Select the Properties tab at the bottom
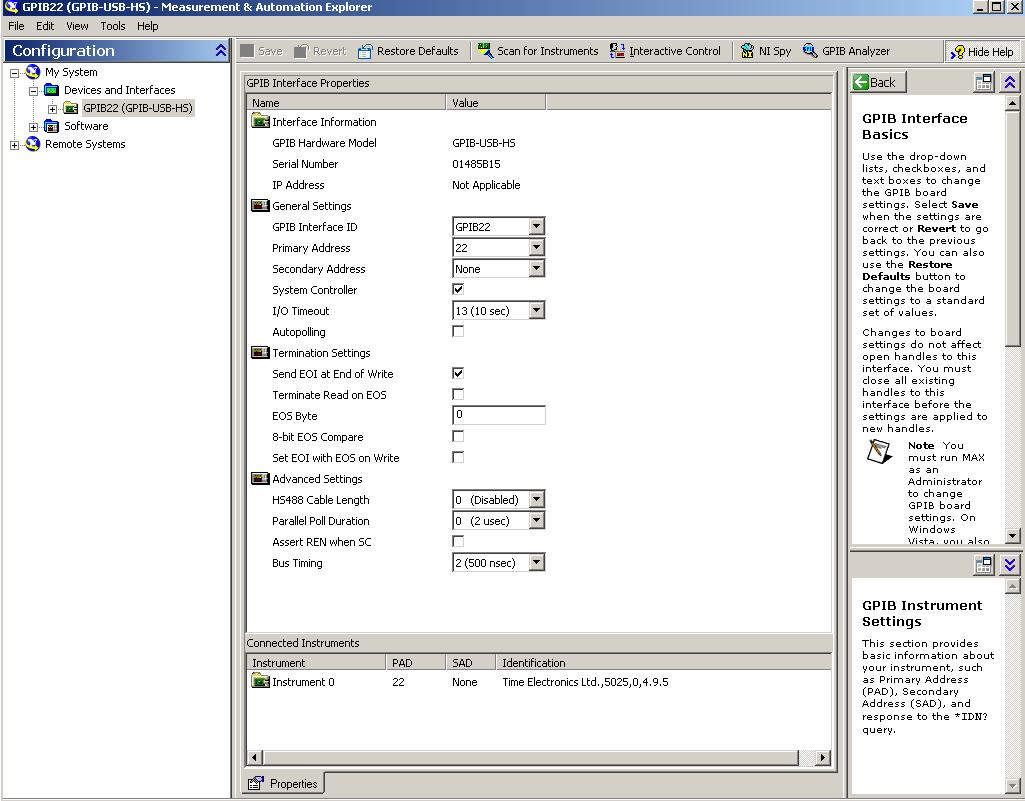Viewport: 1025px width, 801px height. [x=284, y=784]
